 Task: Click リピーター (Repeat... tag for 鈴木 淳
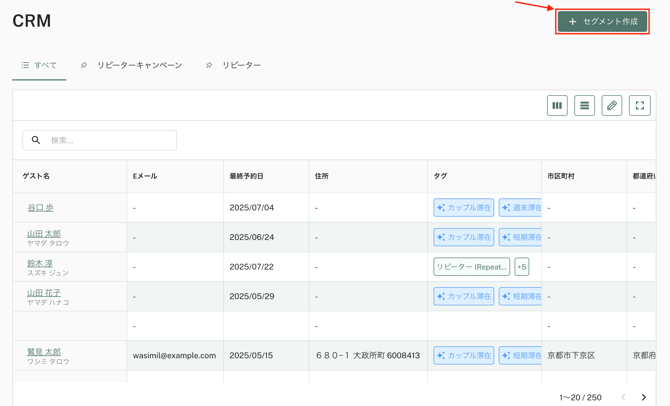(x=472, y=267)
